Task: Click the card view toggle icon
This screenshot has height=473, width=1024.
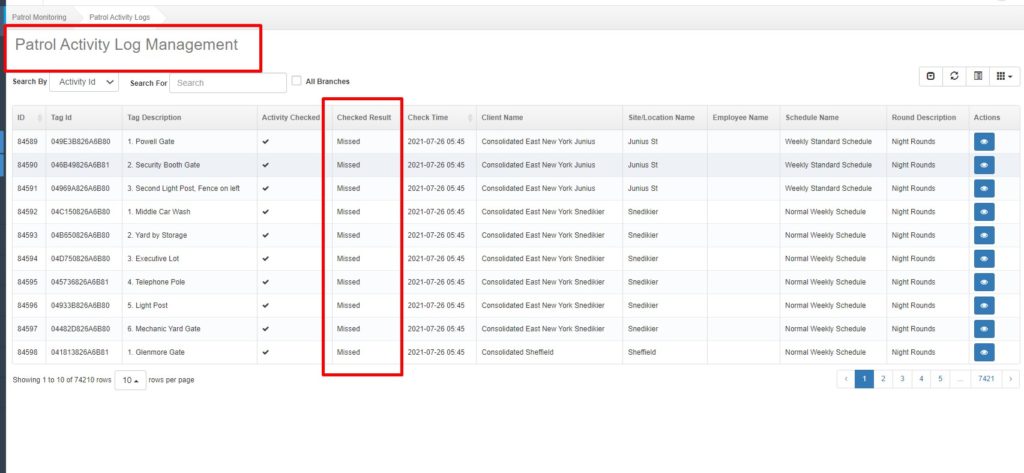Action: click(x=979, y=76)
